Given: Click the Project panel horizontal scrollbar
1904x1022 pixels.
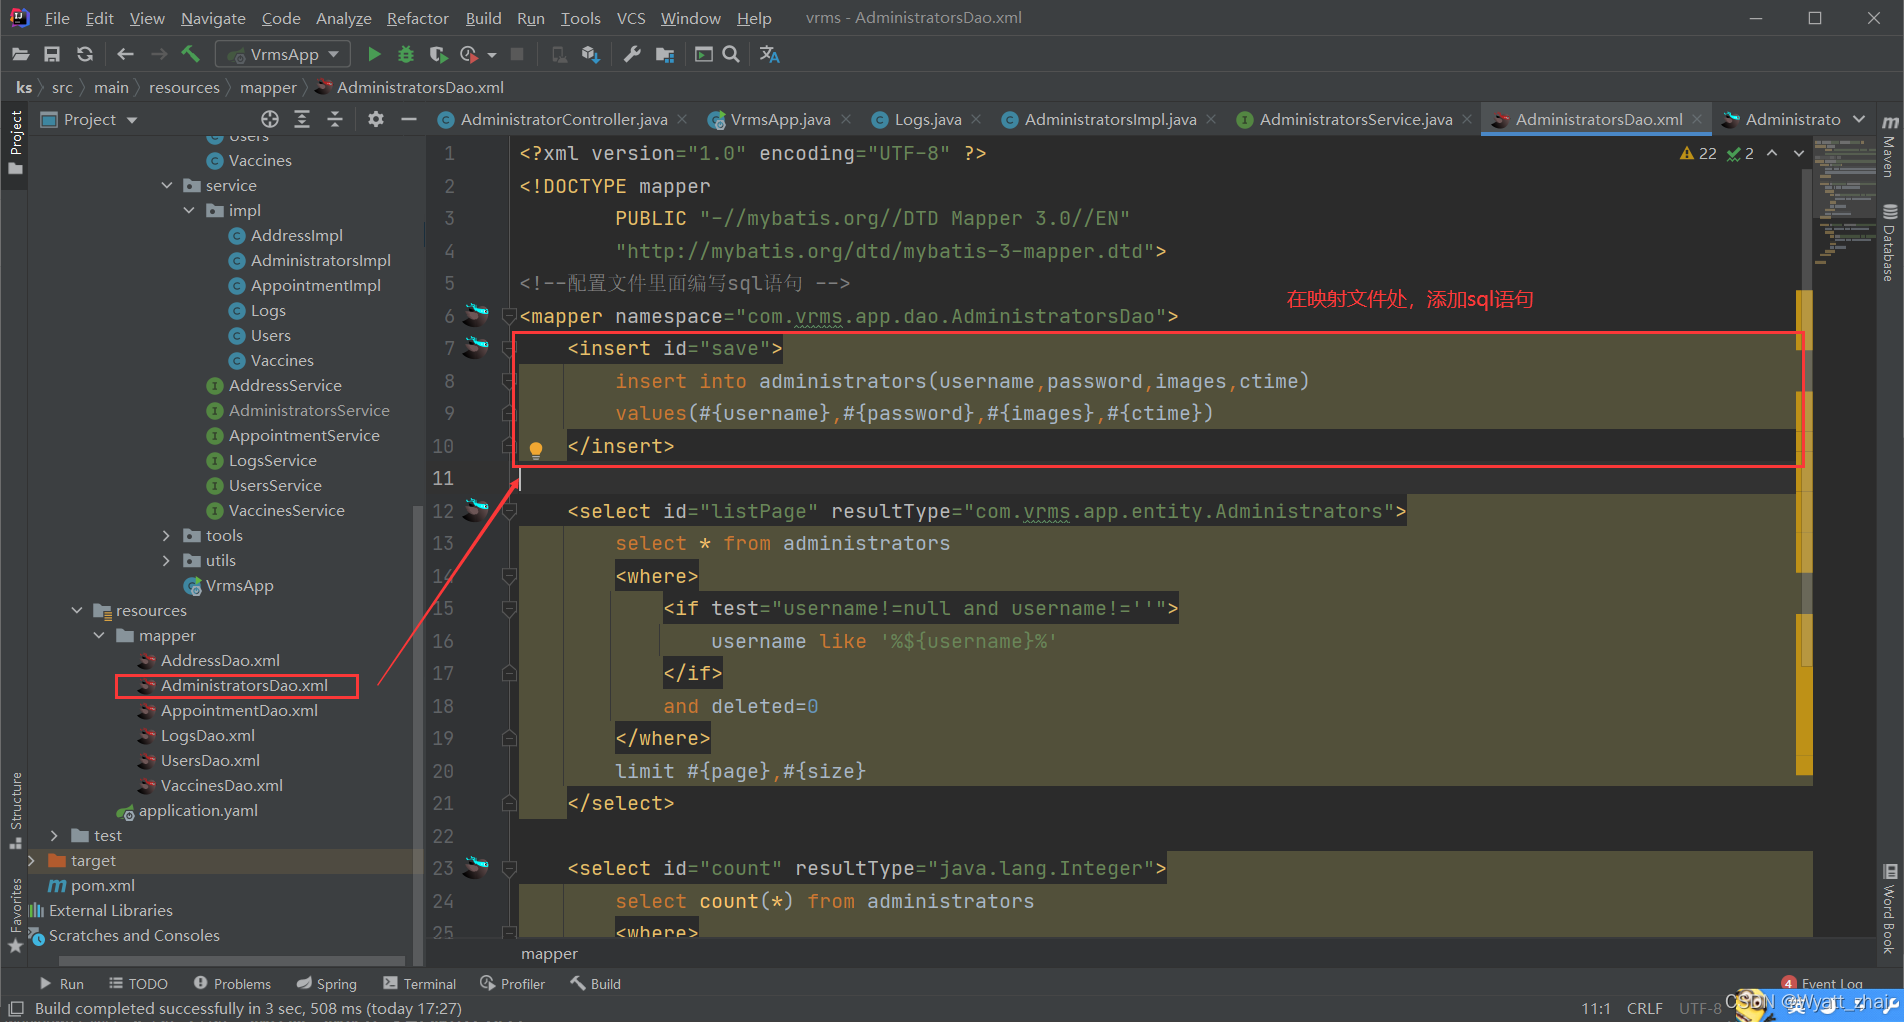Looking at the screenshot, I should click(230, 961).
